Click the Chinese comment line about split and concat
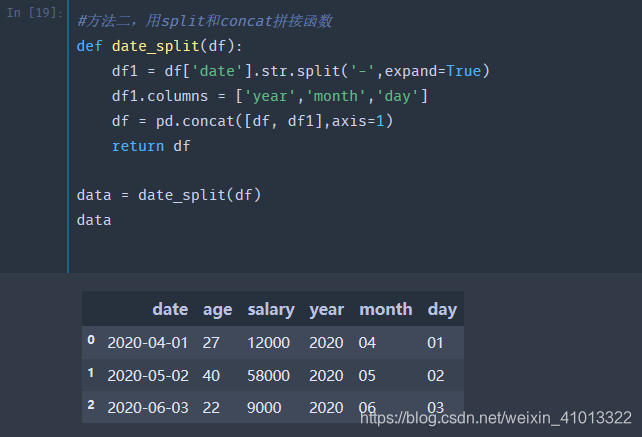 point(204,21)
